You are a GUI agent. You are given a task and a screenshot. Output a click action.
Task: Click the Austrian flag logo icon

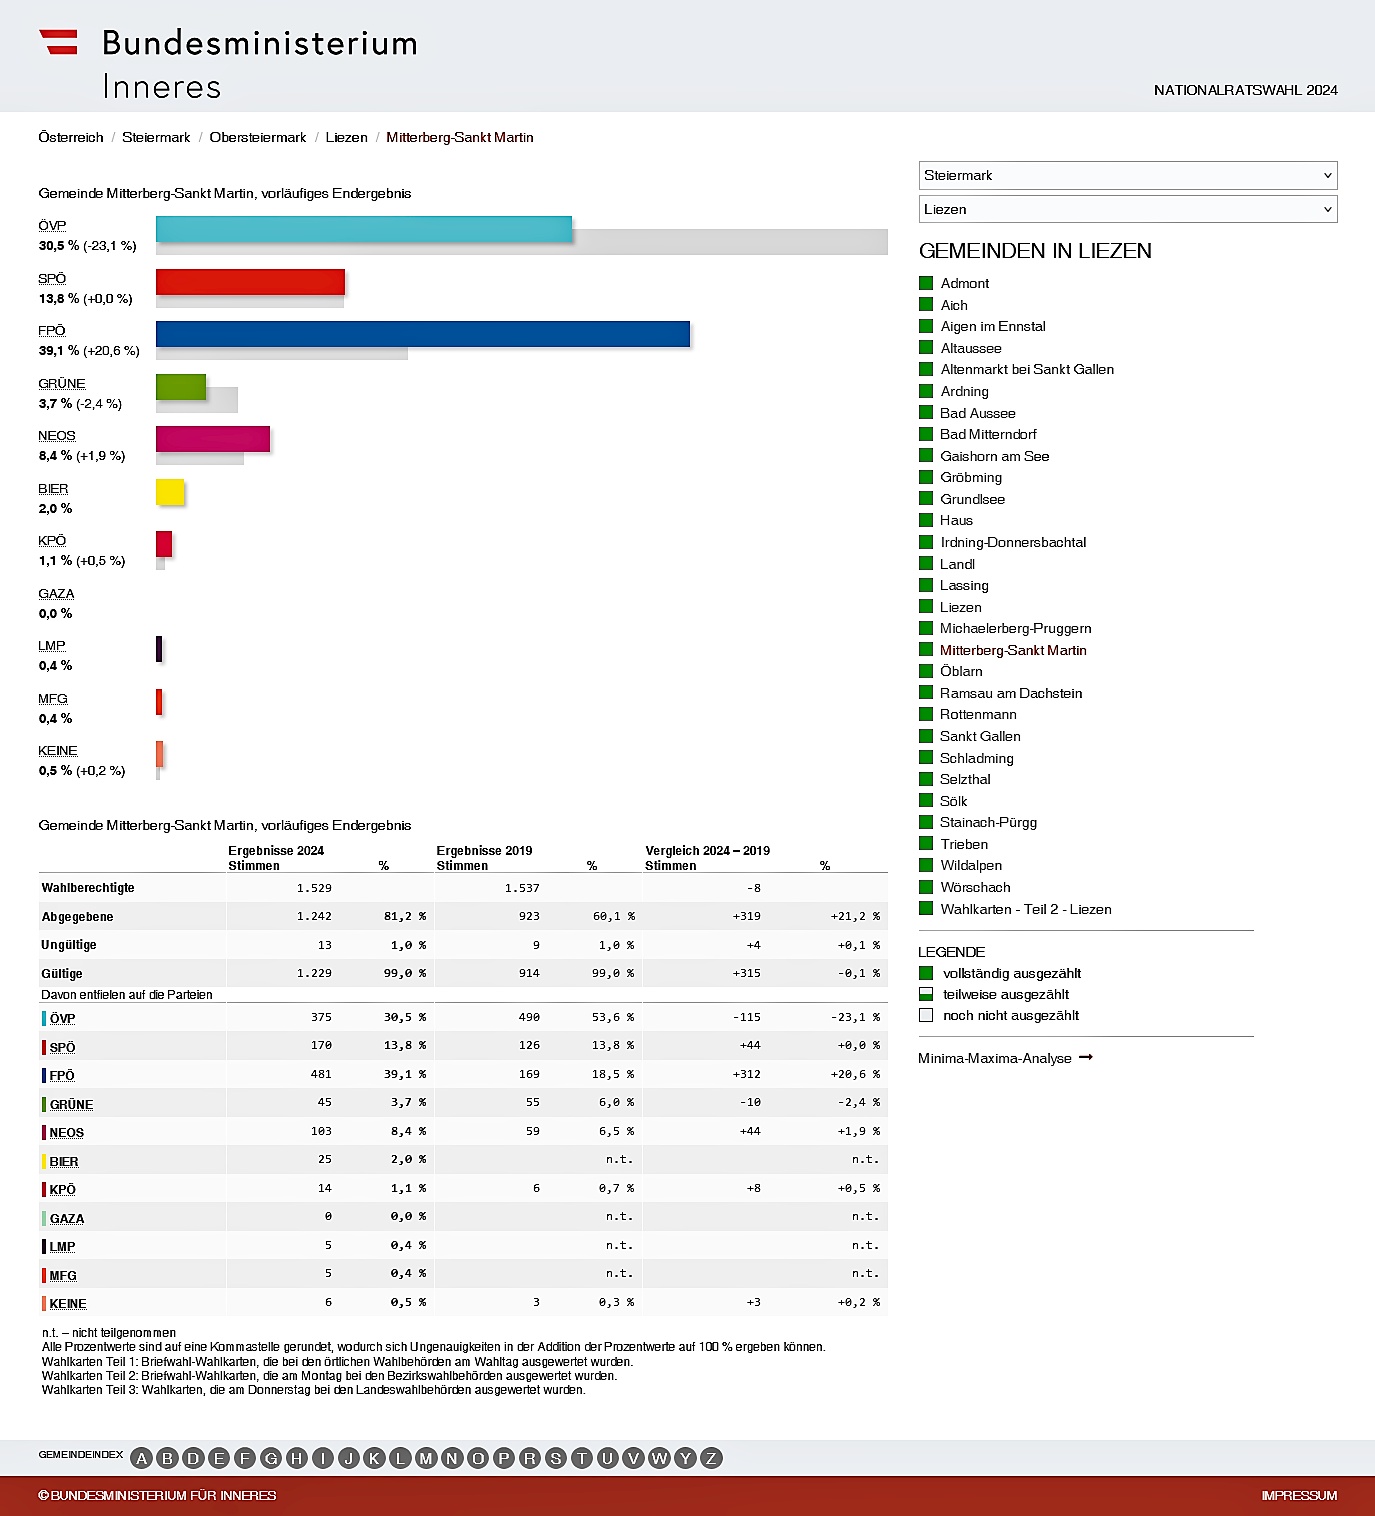click(x=58, y=42)
